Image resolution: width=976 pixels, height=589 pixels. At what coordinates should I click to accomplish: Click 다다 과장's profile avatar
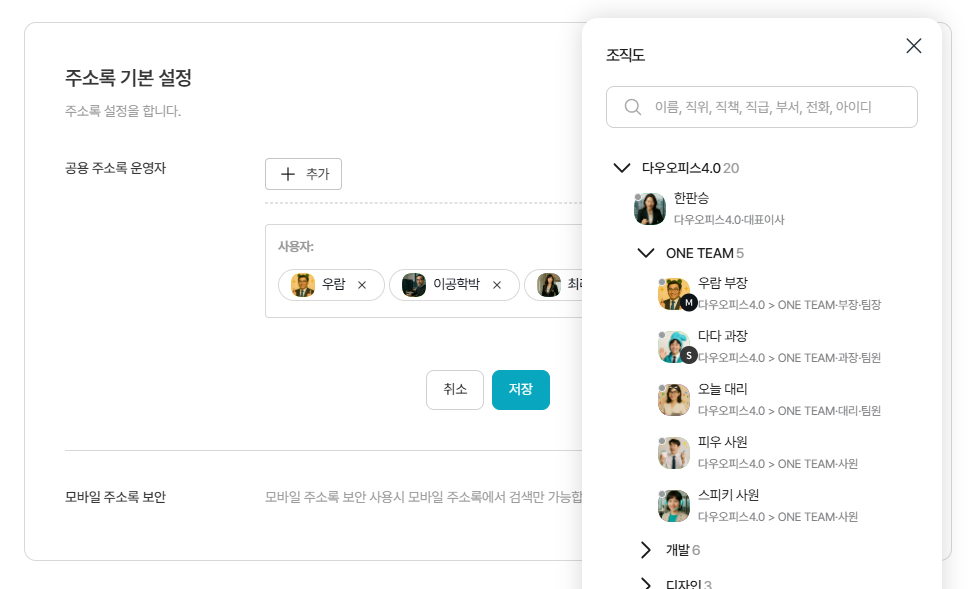[673, 346]
